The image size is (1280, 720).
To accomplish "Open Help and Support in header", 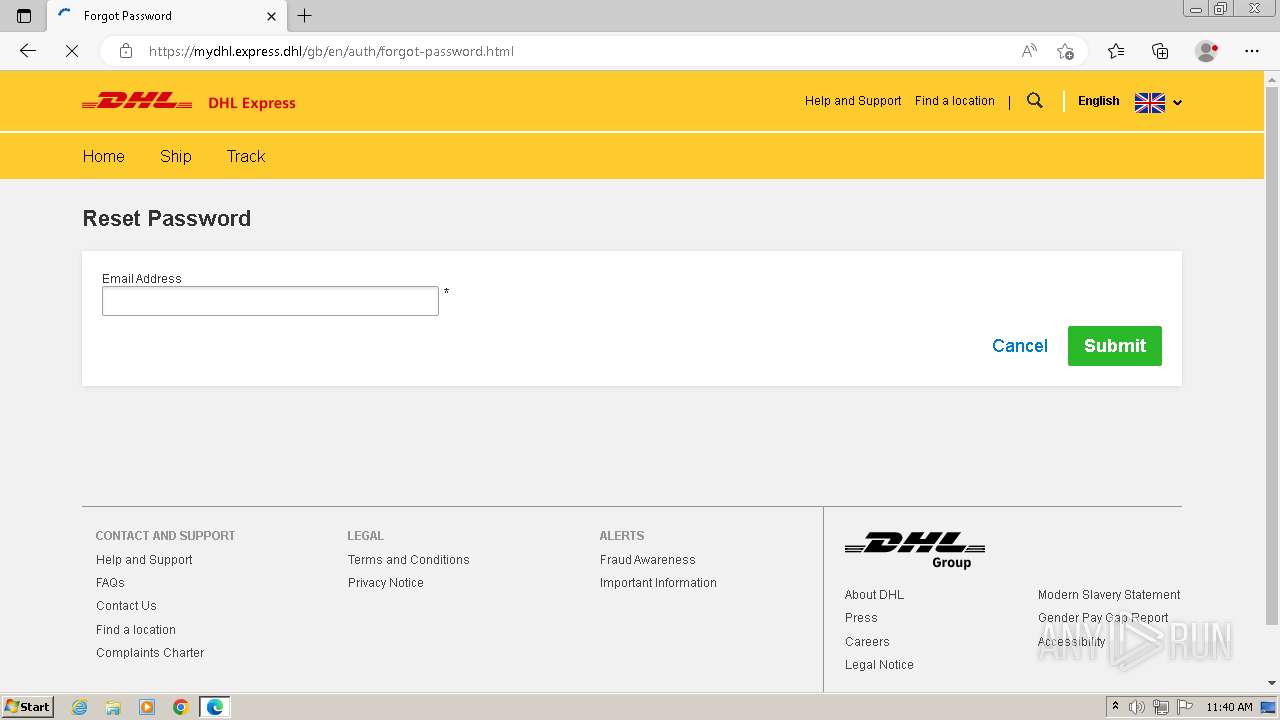I will pyautogui.click(x=853, y=101).
